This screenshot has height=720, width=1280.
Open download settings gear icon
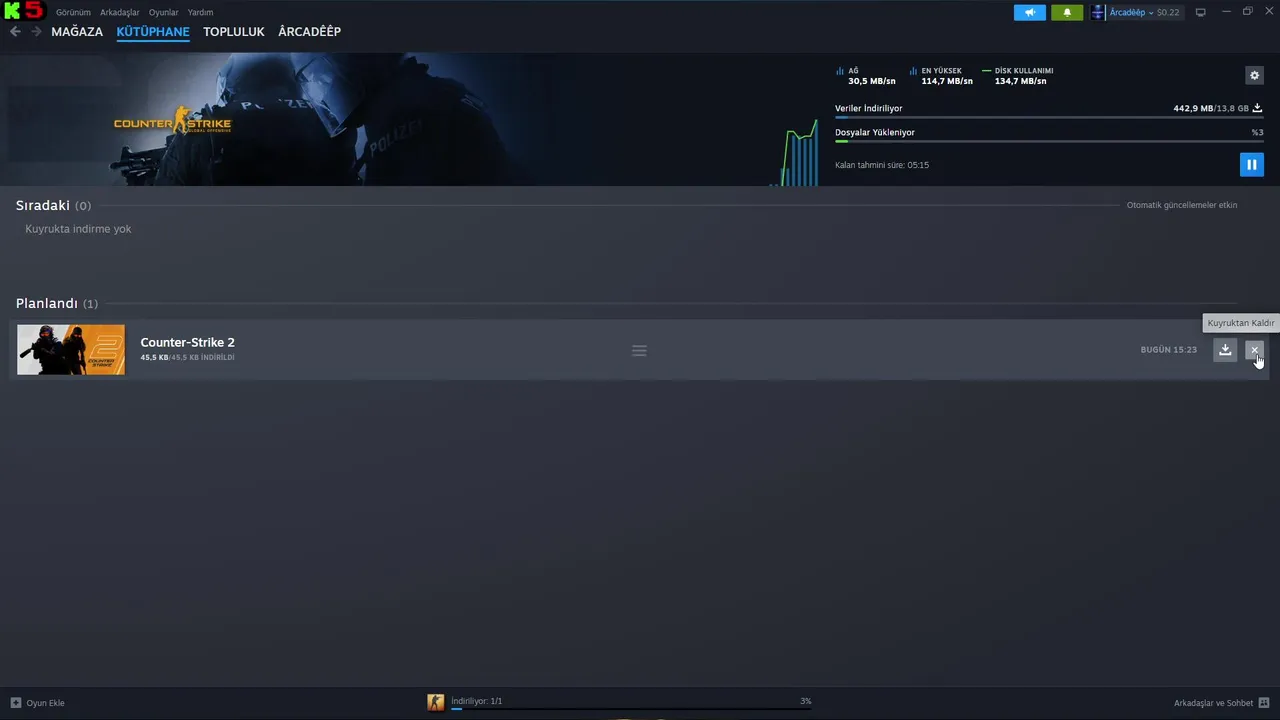[1254, 75]
